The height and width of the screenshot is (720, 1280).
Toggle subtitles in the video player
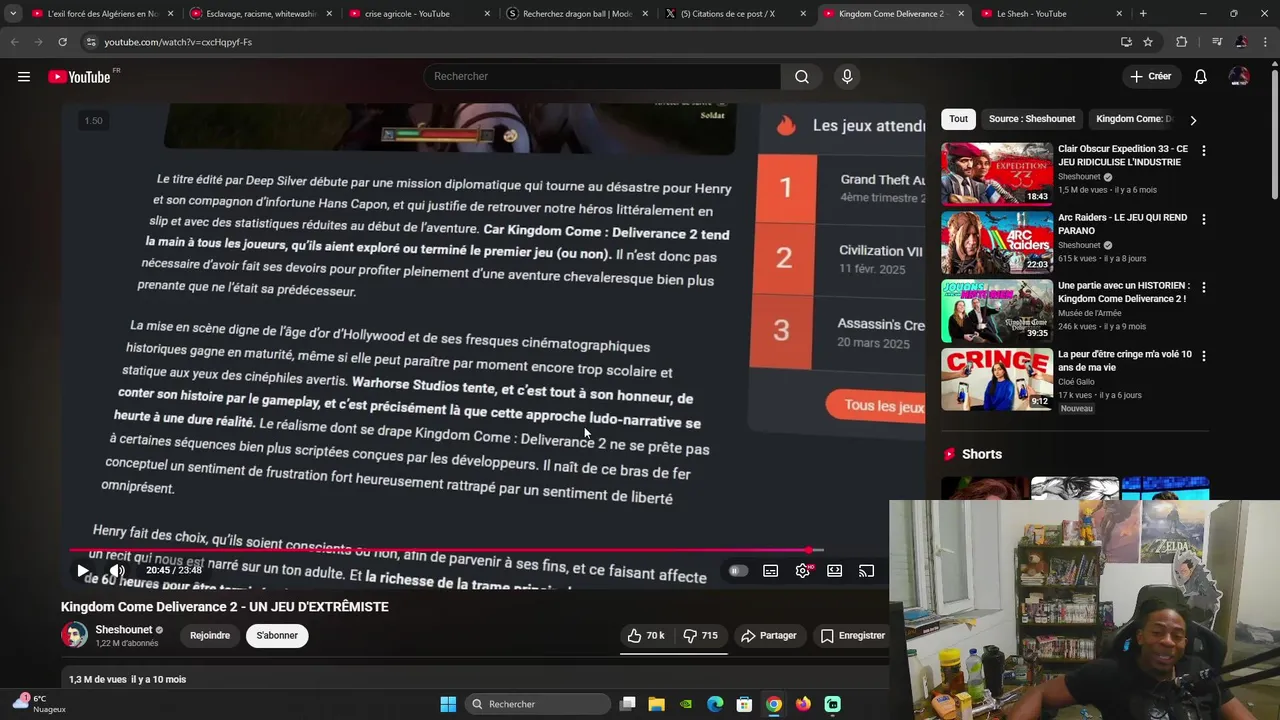coord(771,571)
